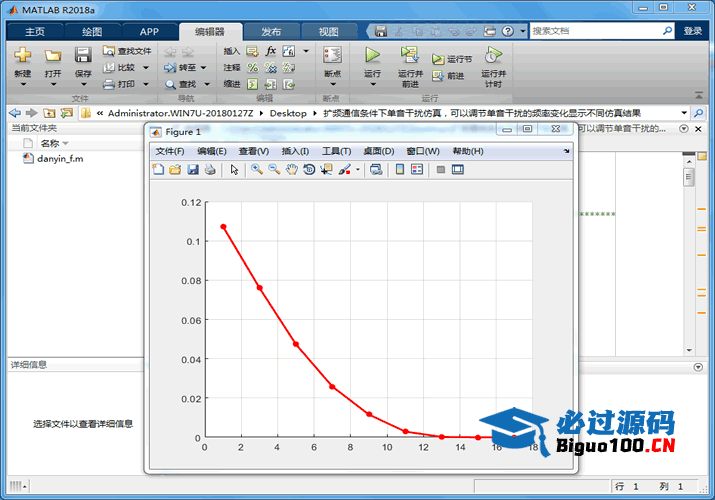Switch to the Plots (绘图) tab
This screenshot has height=500, width=715.
(92, 31)
